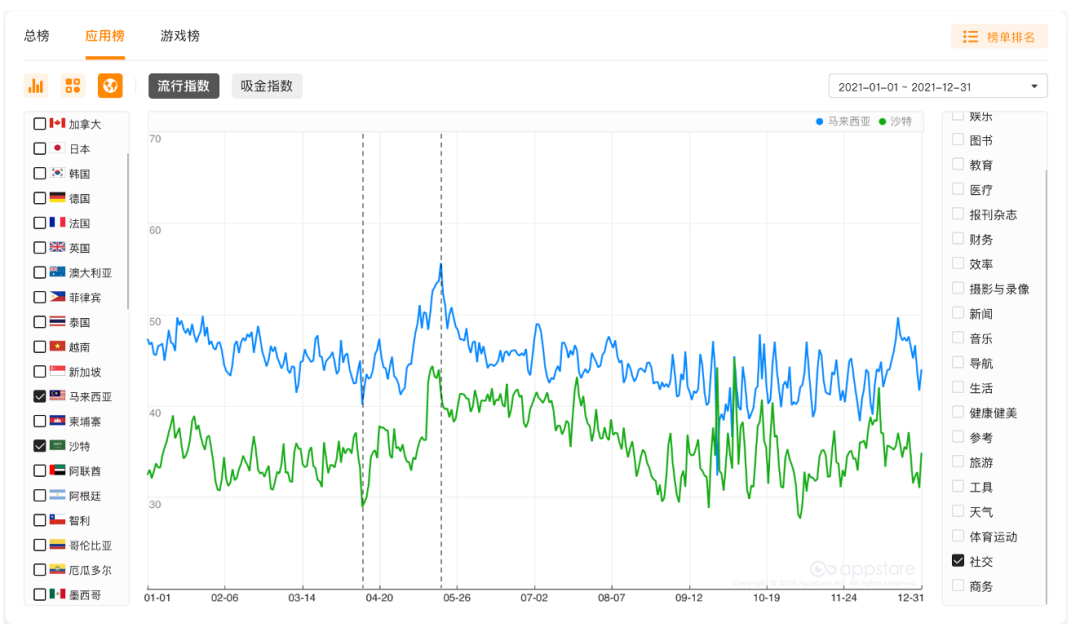Screen dimensions: 1080x636
Task: Uncheck the 马来西亚 country checkbox
Action: tap(40, 396)
